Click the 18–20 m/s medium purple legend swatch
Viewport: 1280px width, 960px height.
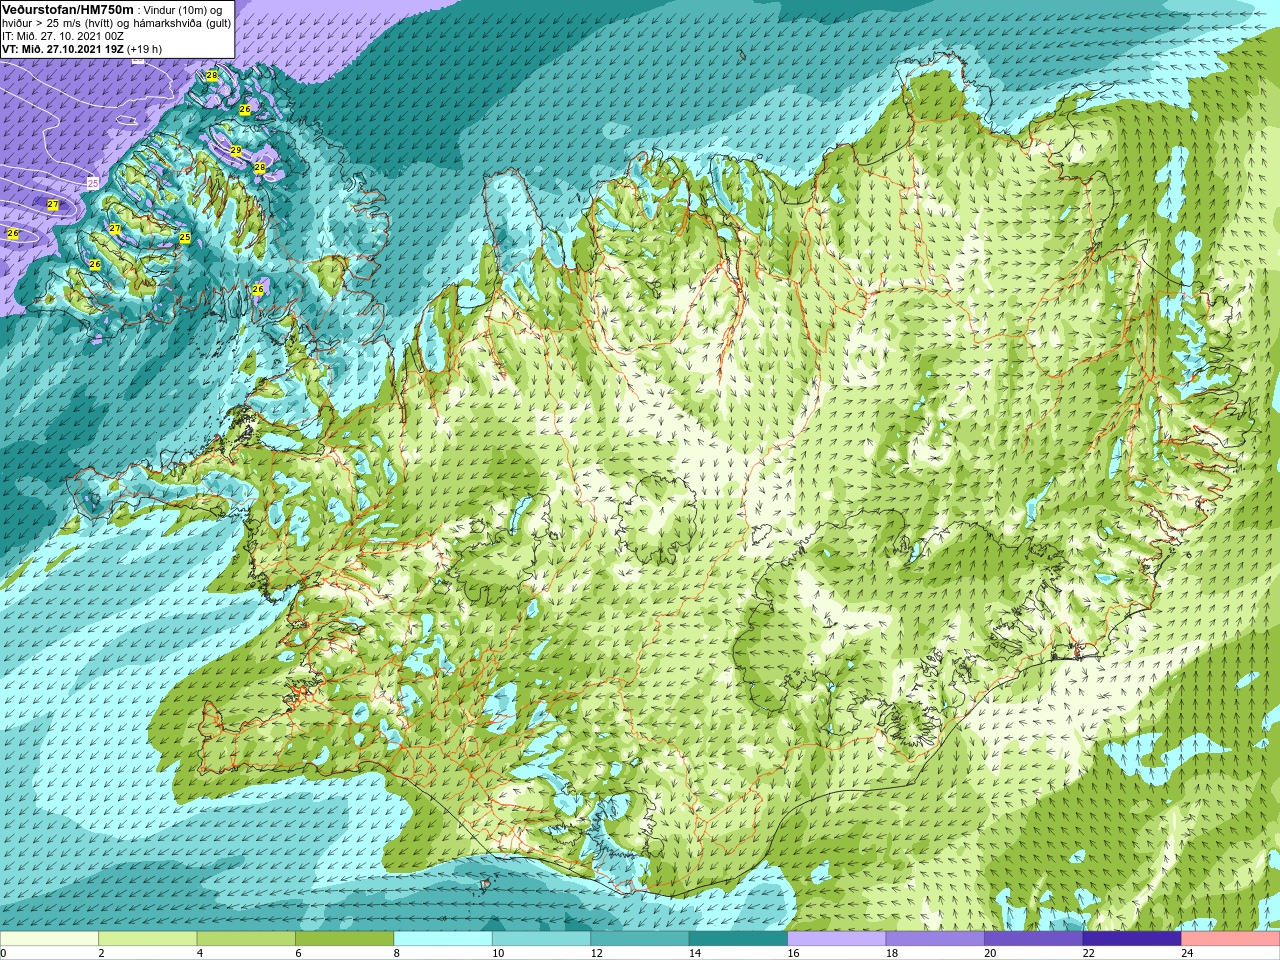[x=935, y=938]
